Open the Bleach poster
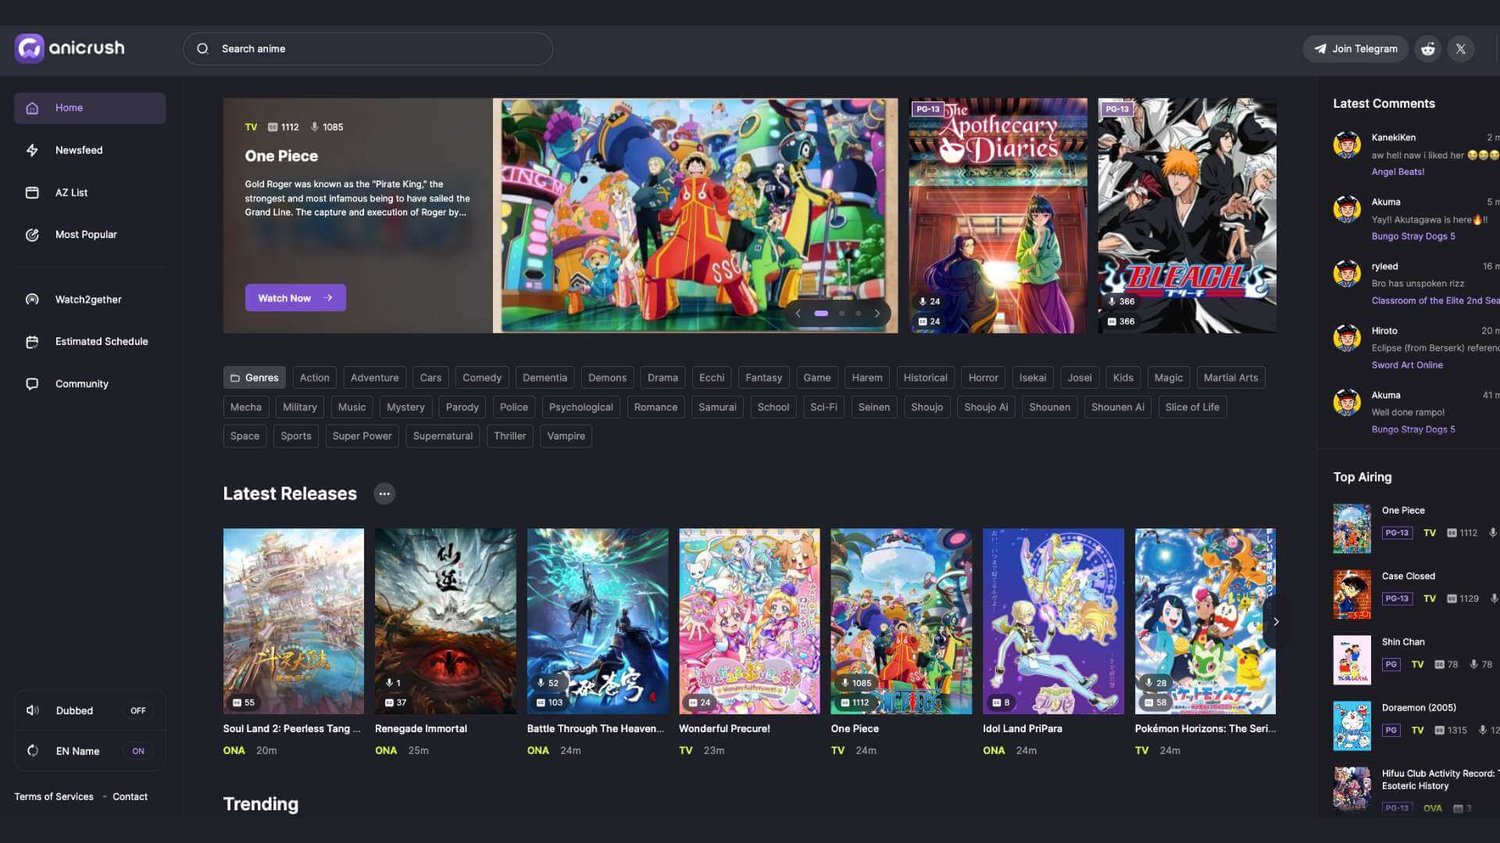 tap(1187, 215)
